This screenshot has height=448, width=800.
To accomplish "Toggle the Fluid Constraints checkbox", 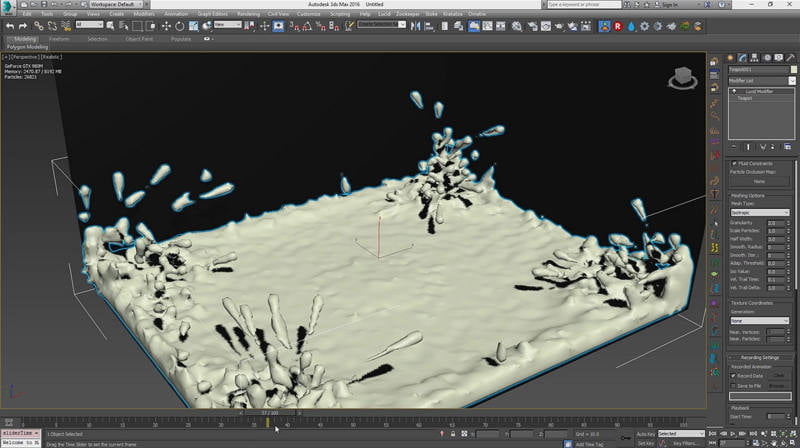I will point(735,163).
